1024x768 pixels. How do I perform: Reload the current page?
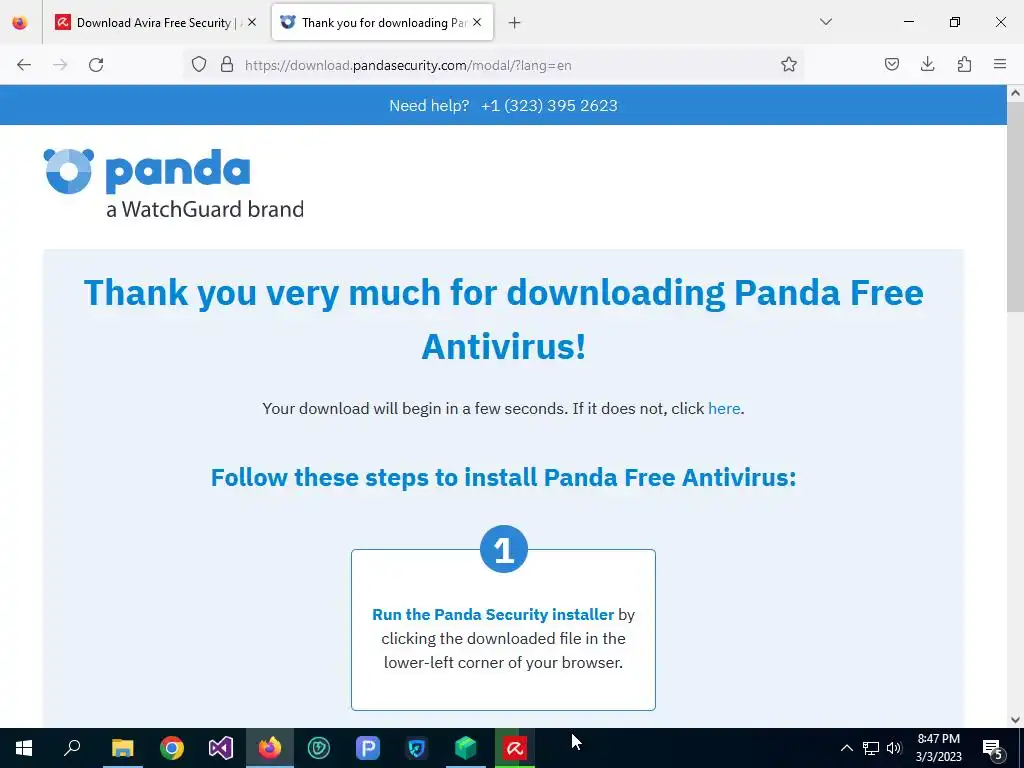(96, 65)
